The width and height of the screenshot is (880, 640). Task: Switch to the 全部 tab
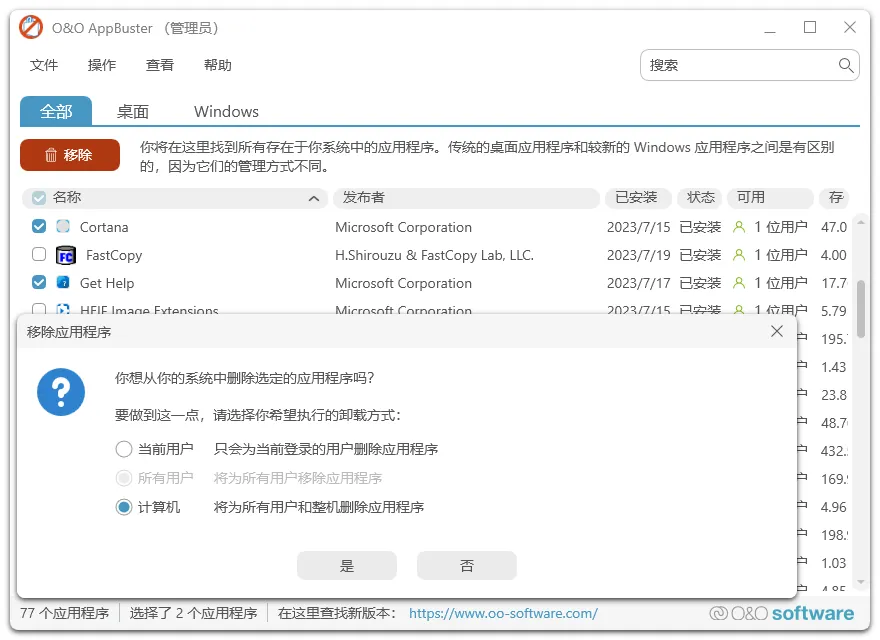click(x=56, y=111)
